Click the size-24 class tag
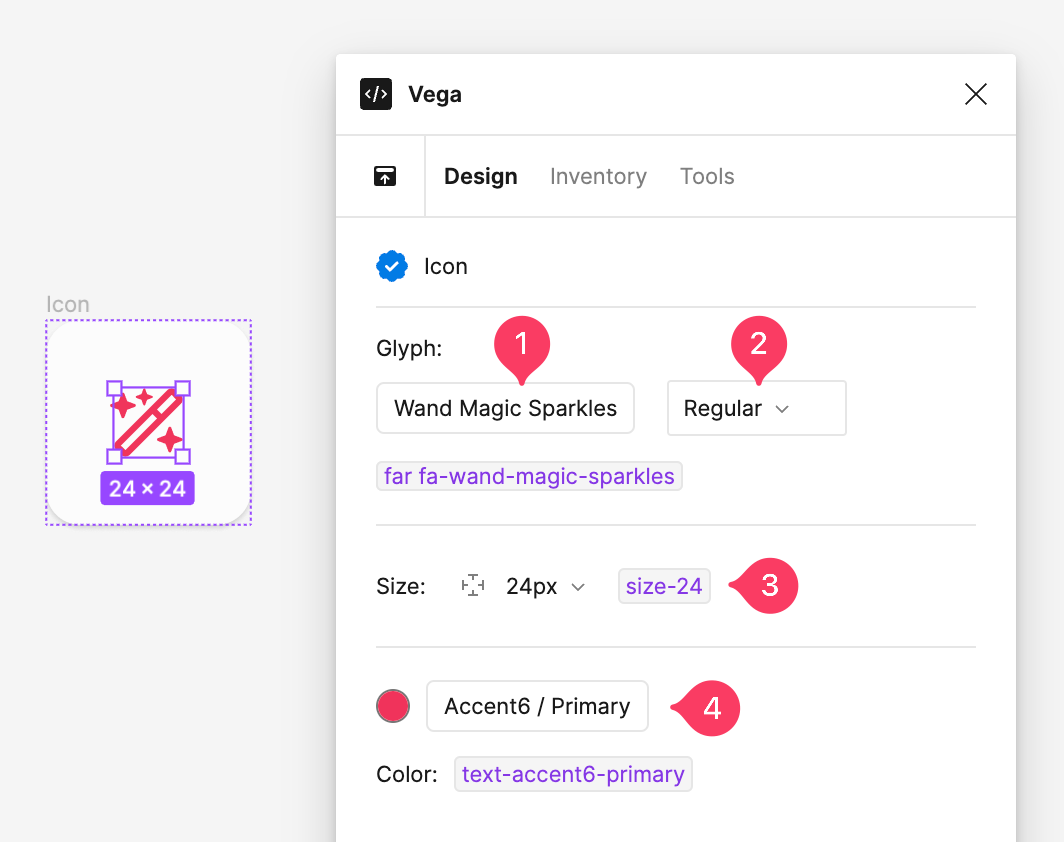The width and height of the screenshot is (1064, 842). point(664,586)
